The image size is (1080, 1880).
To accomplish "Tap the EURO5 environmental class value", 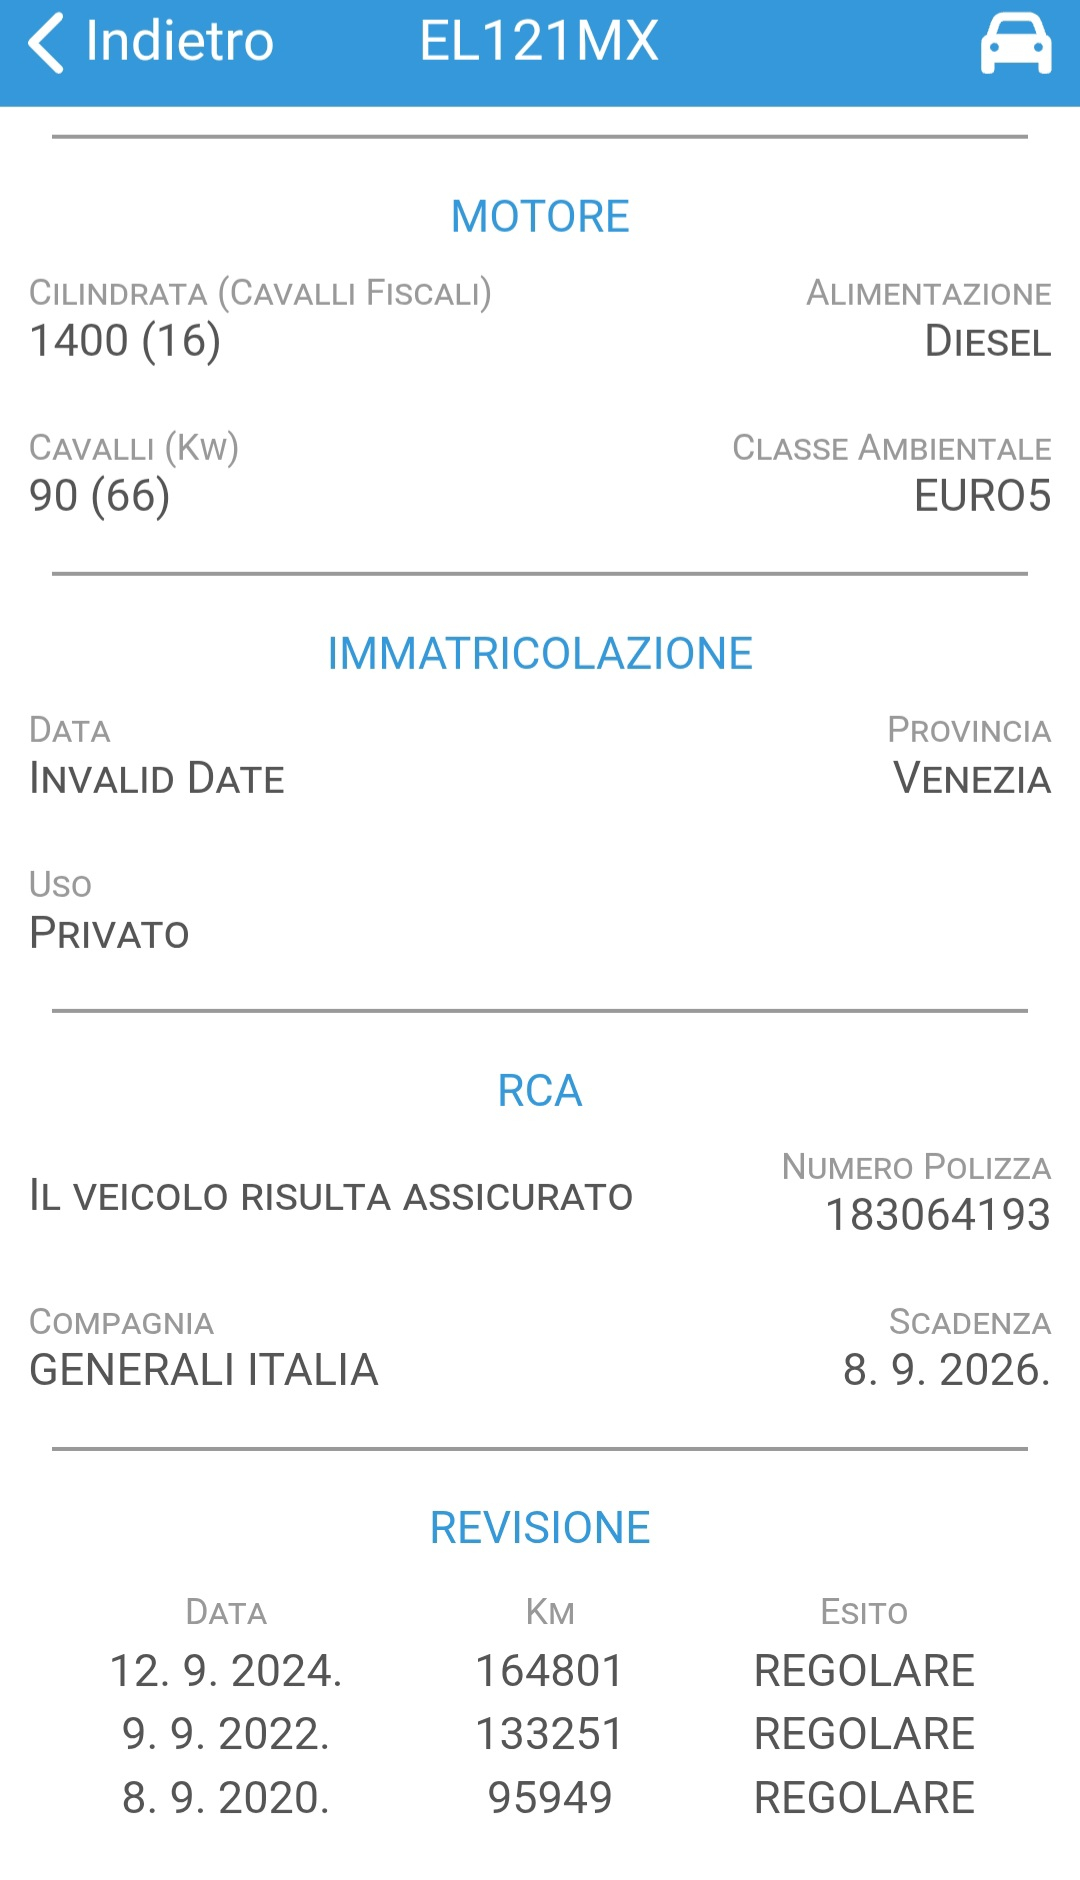I will [982, 496].
